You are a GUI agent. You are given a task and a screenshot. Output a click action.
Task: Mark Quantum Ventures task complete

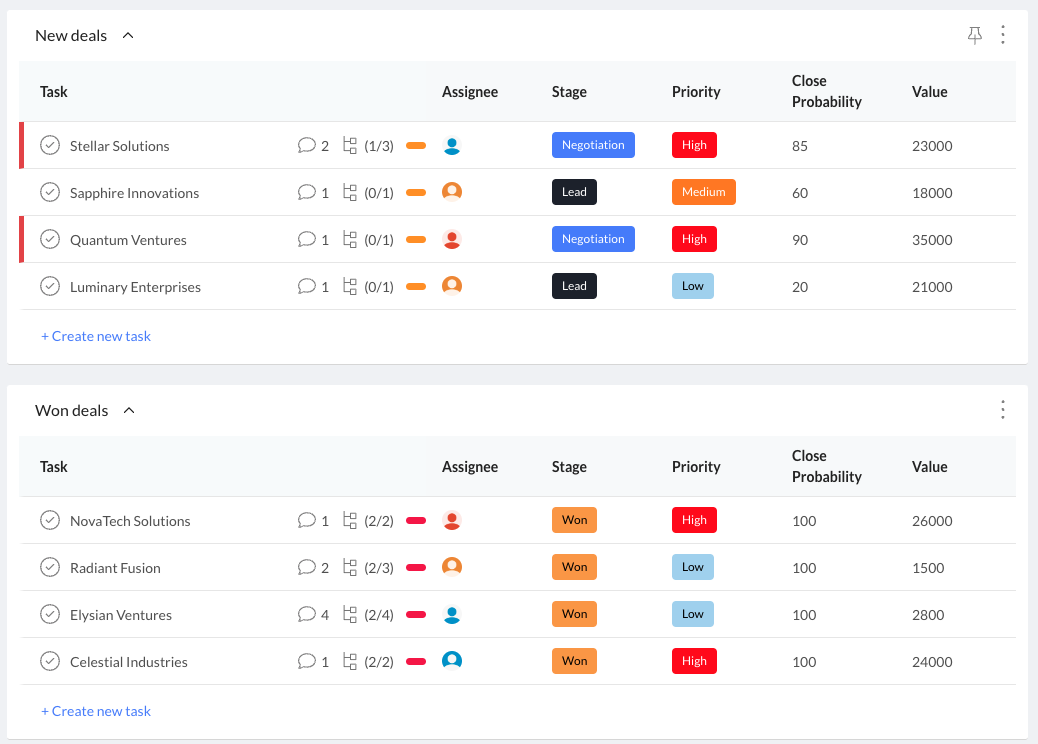50,239
